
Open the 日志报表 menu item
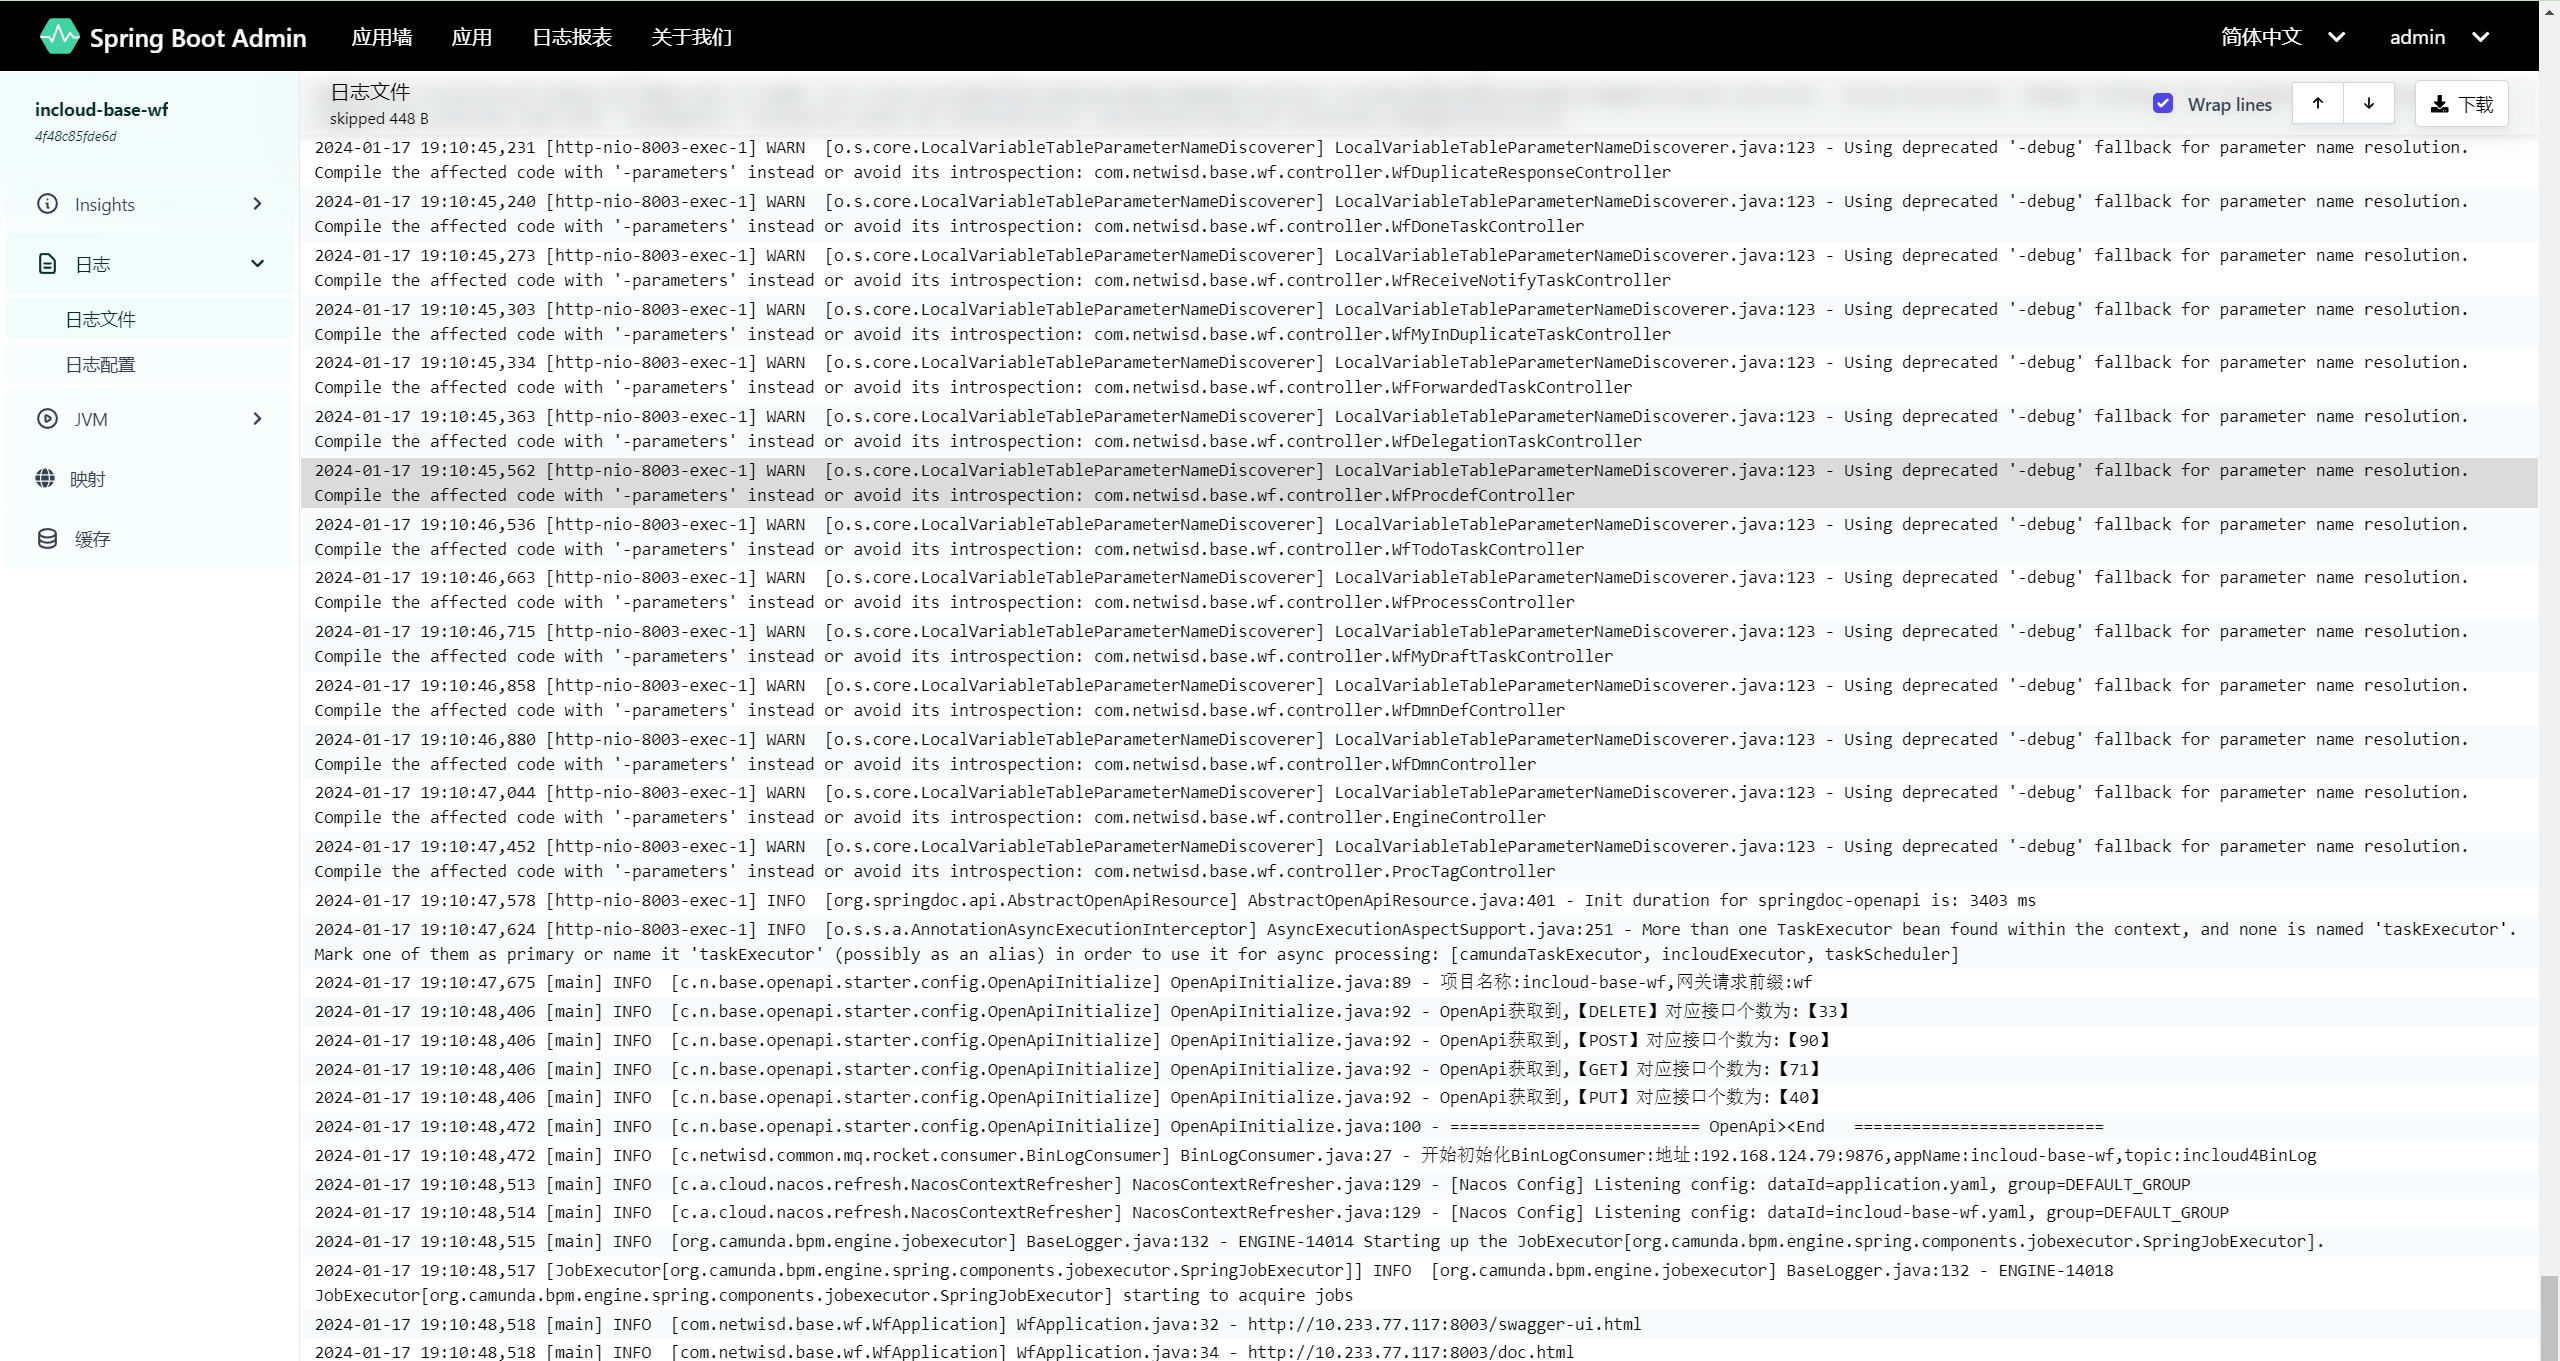(572, 37)
